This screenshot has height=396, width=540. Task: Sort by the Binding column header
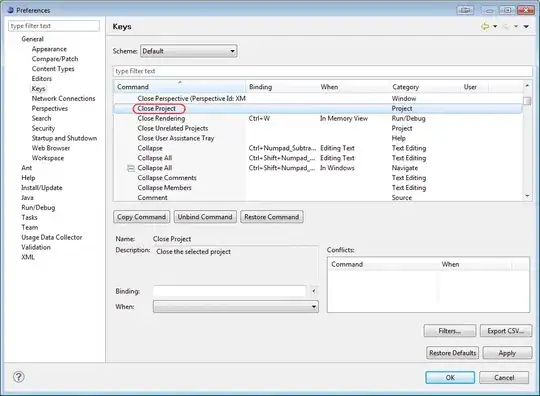tap(281, 87)
